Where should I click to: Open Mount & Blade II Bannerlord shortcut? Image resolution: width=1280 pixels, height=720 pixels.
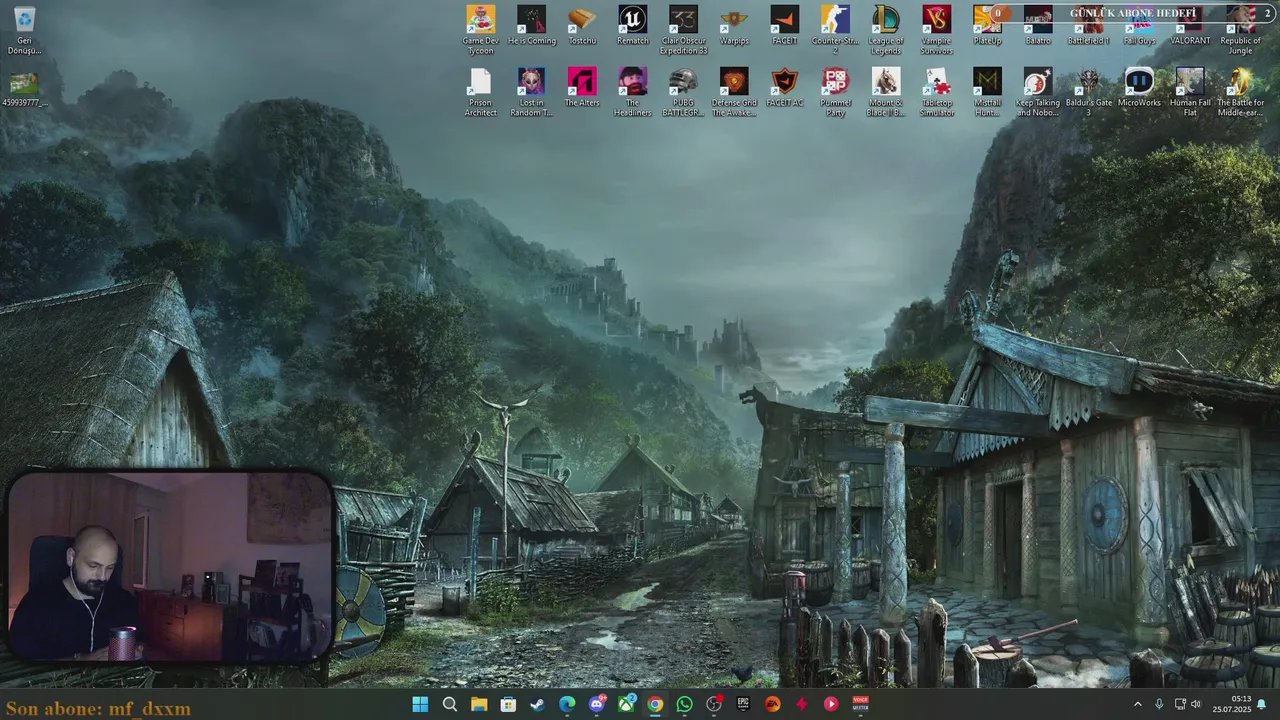(886, 92)
